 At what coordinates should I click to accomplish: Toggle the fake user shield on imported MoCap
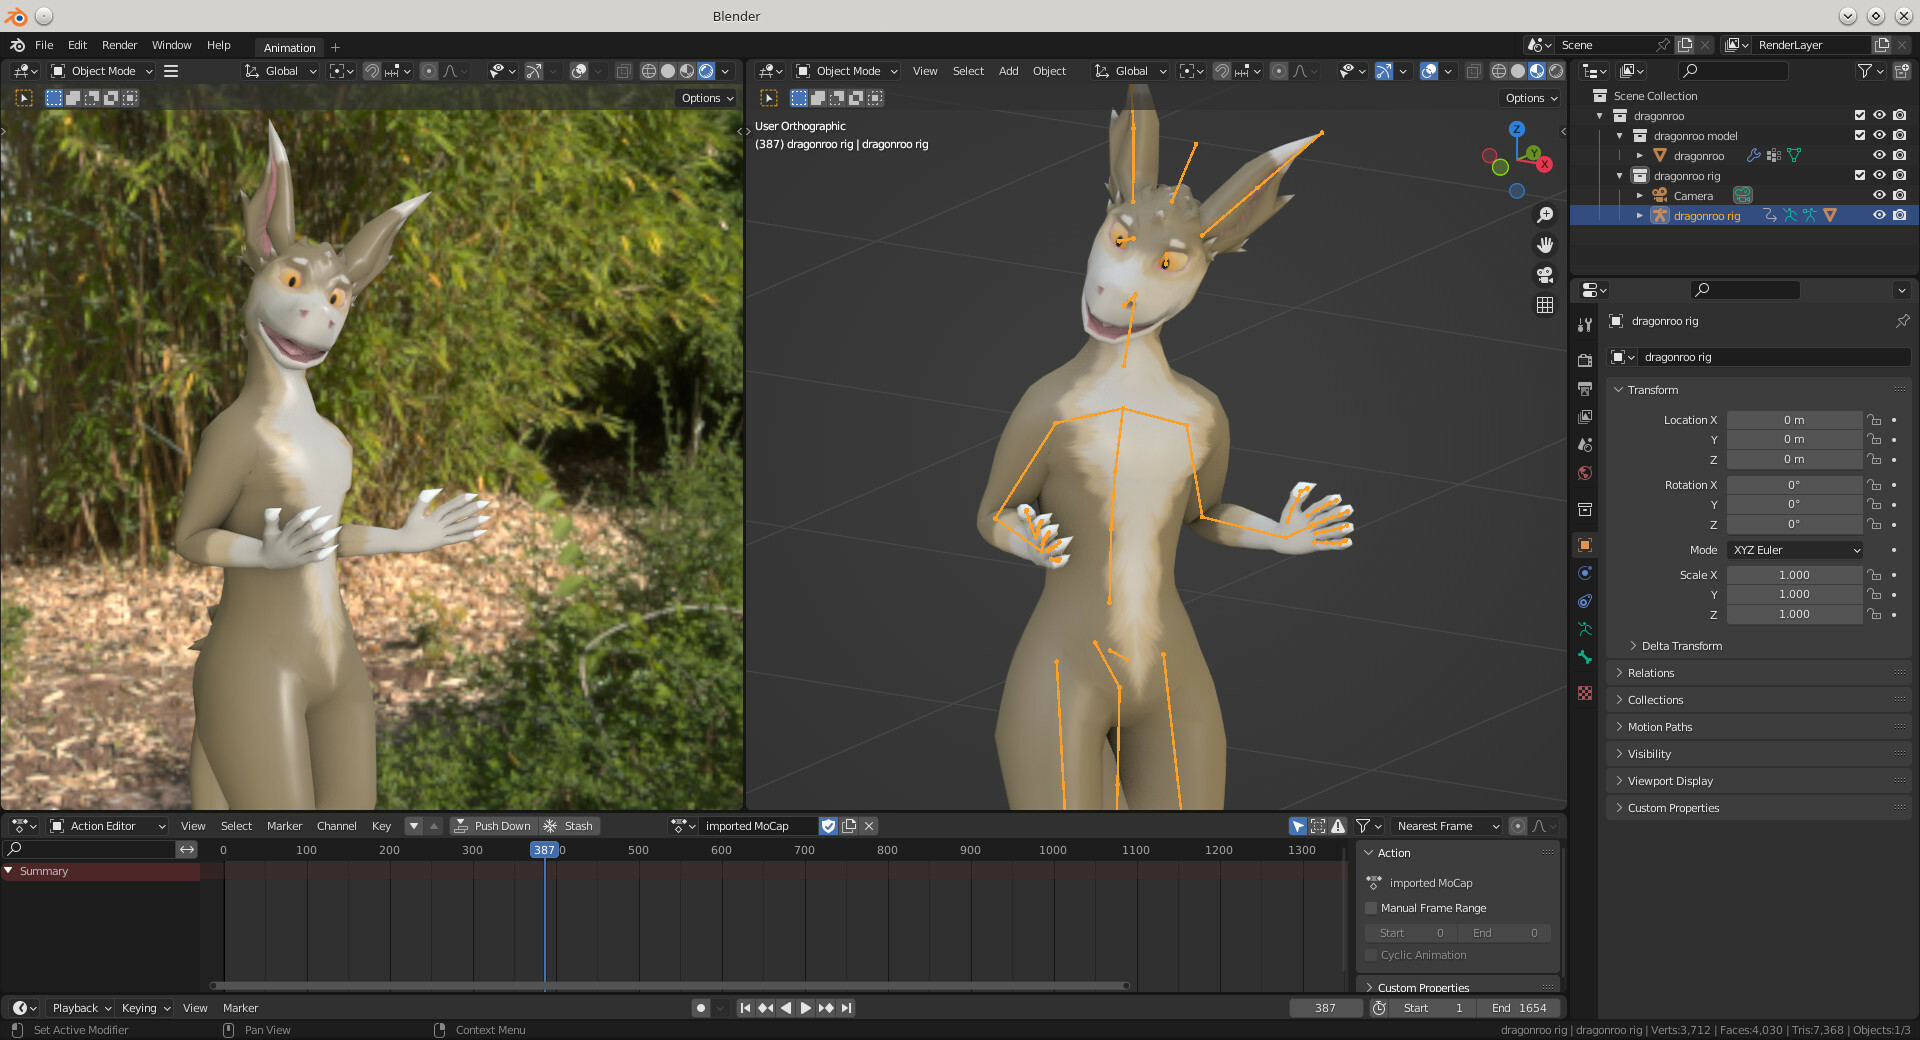(828, 826)
